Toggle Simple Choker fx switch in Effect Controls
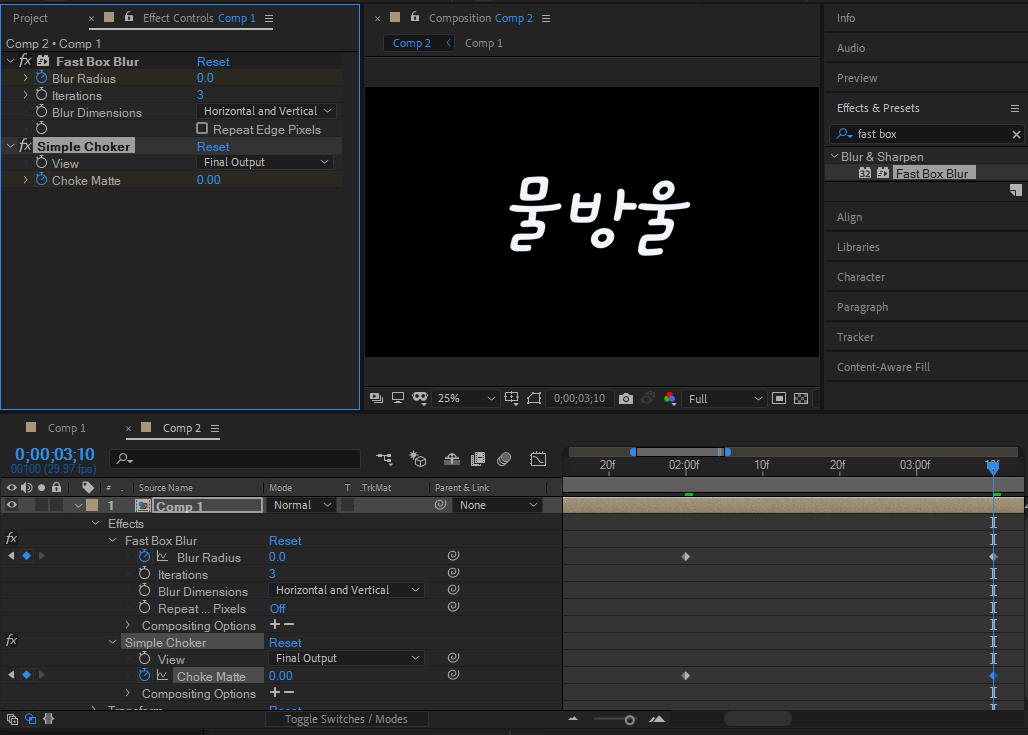The width and height of the screenshot is (1028, 735). coord(25,146)
